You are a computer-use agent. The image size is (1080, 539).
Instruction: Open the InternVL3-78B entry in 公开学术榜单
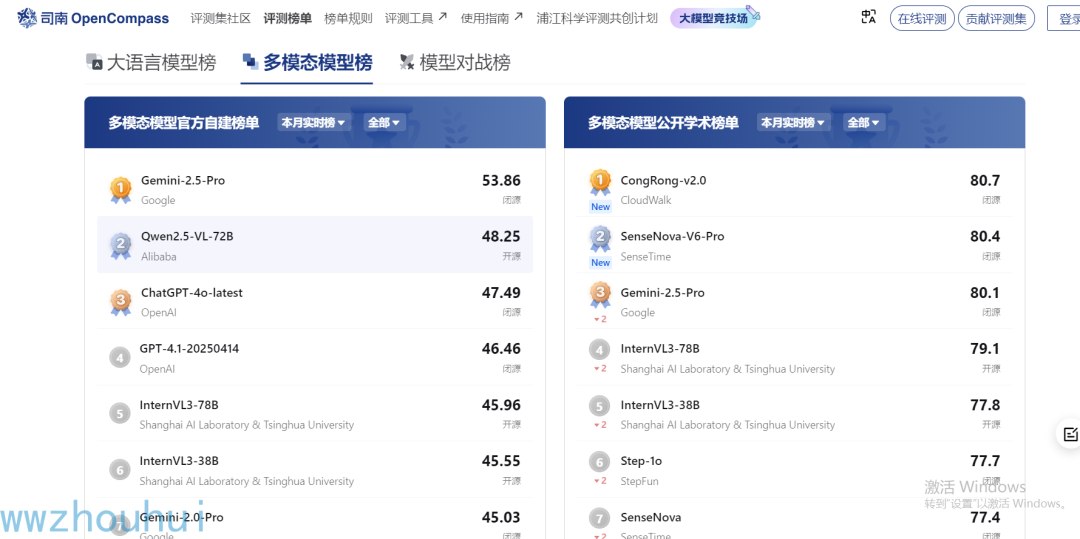[x=660, y=349]
